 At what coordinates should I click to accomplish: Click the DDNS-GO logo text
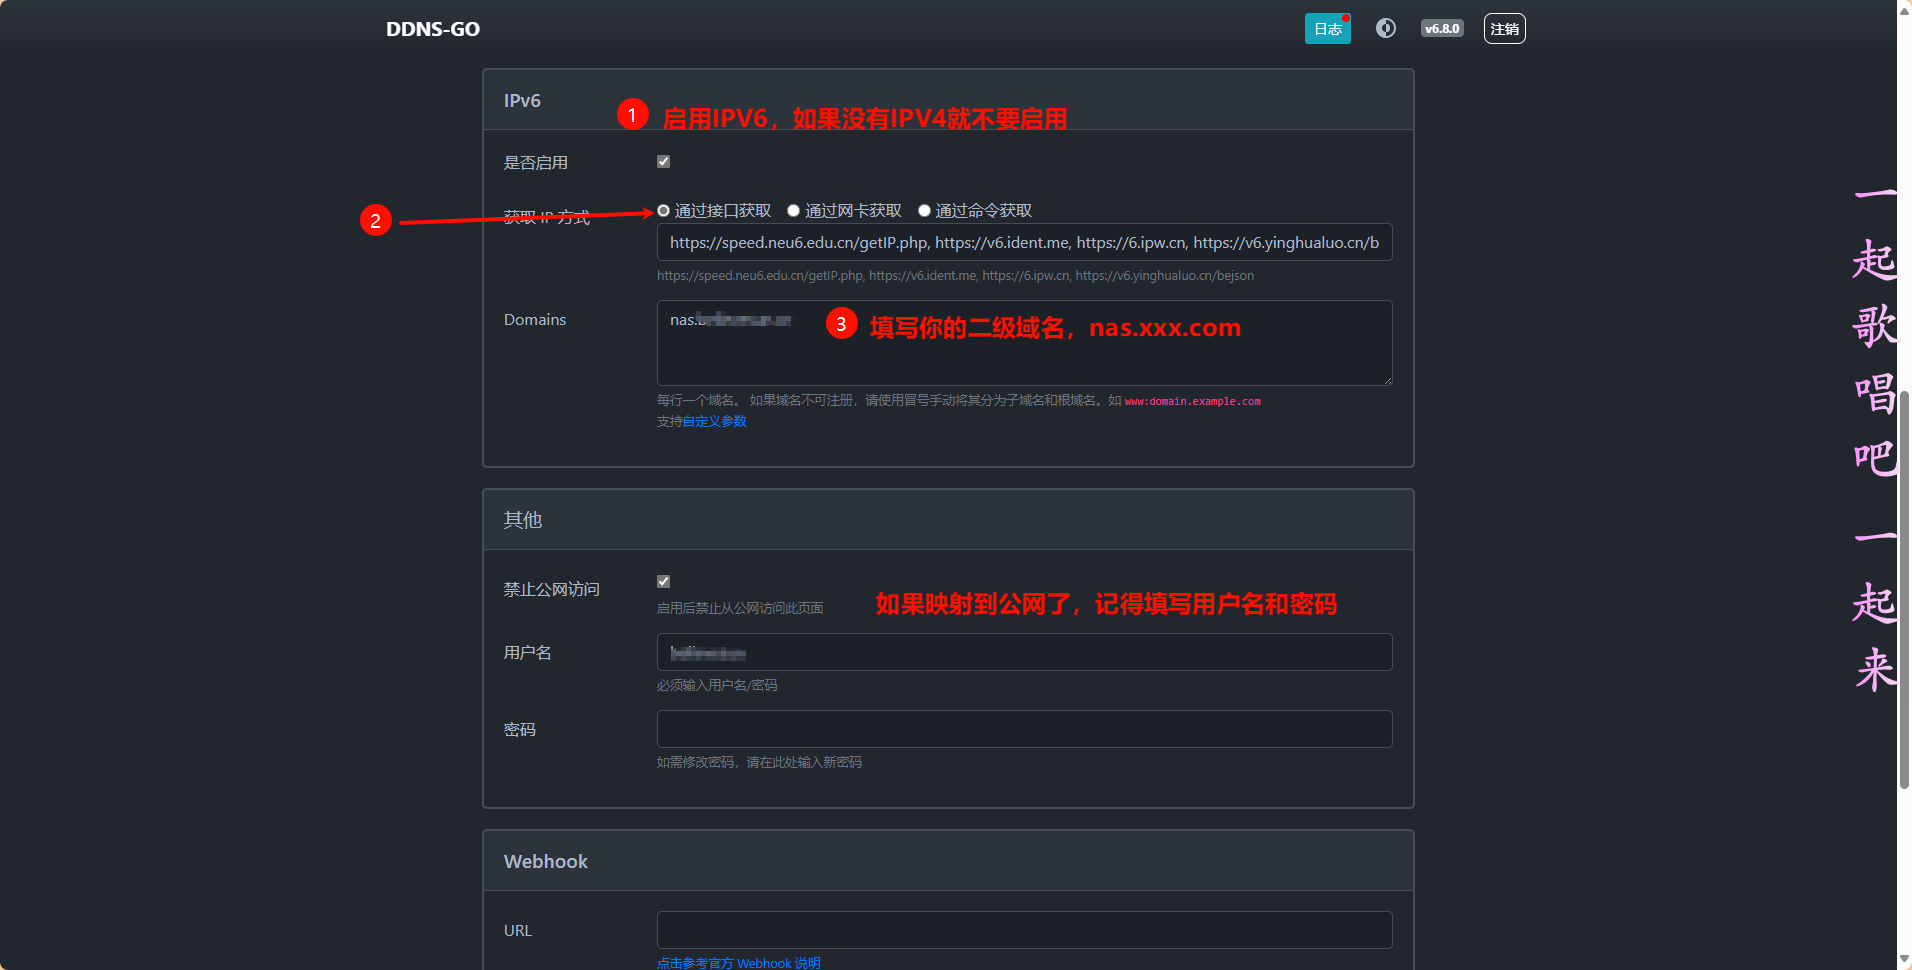[x=432, y=28]
